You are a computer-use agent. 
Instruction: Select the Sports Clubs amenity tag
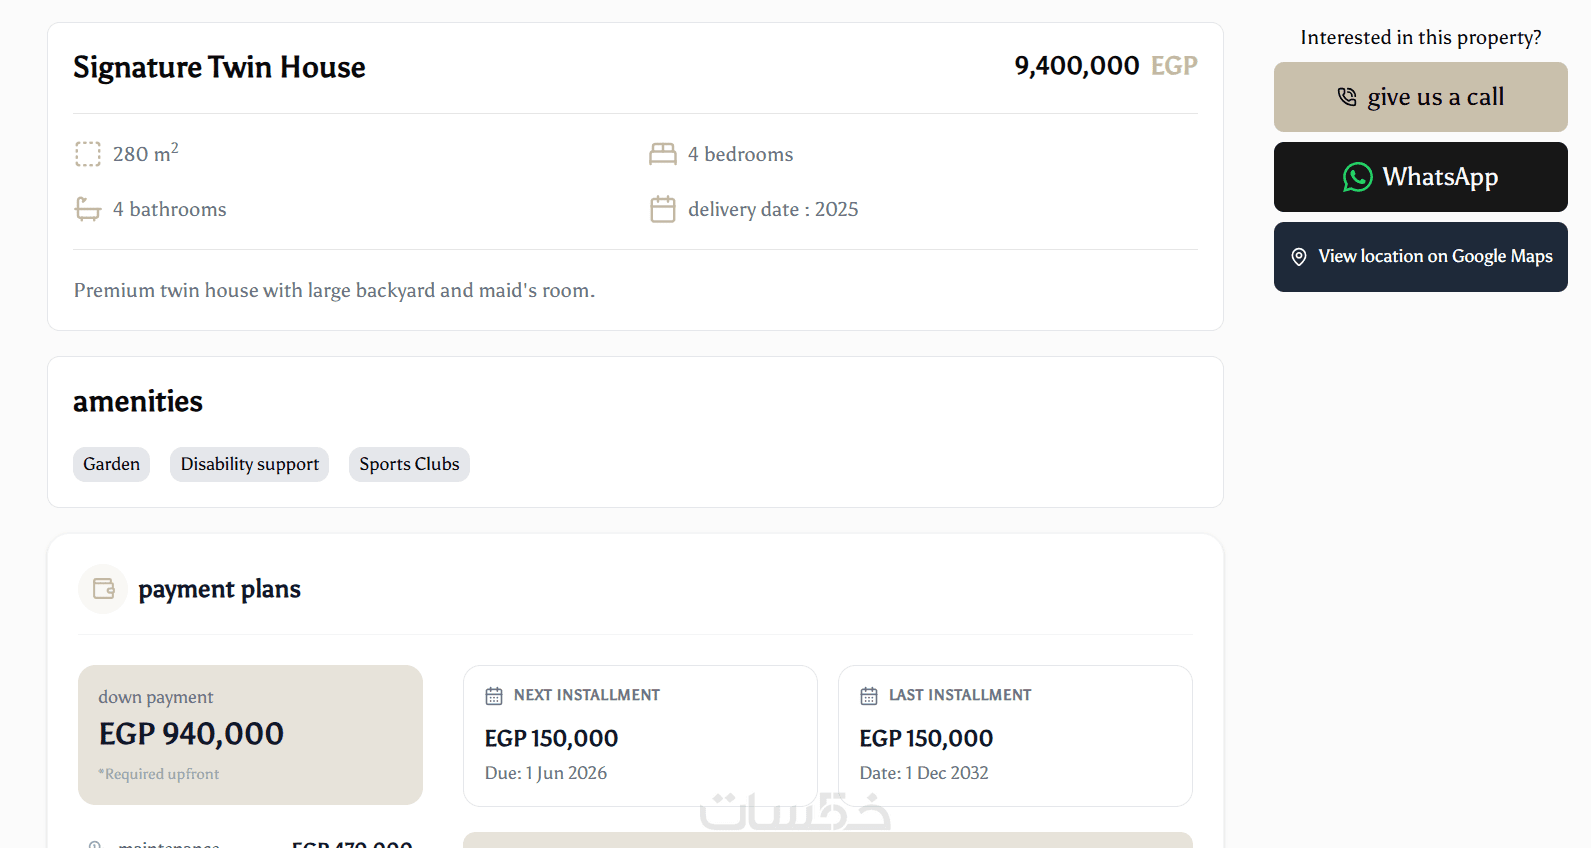(x=409, y=464)
